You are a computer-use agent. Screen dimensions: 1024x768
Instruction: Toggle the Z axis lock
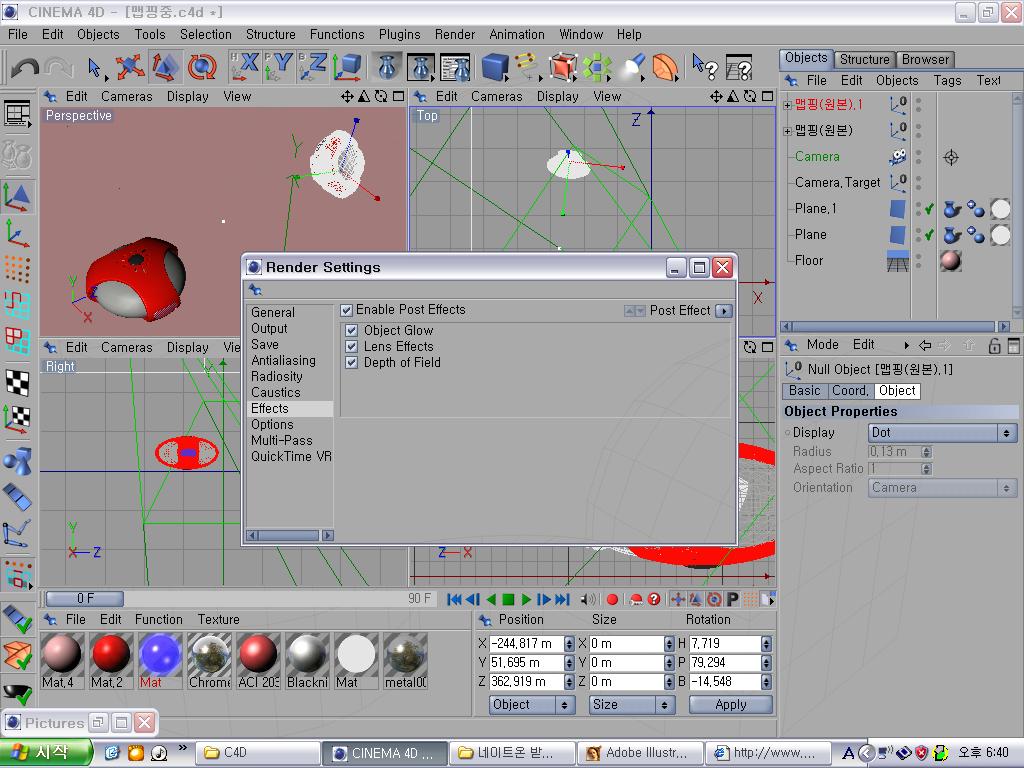click(x=313, y=67)
